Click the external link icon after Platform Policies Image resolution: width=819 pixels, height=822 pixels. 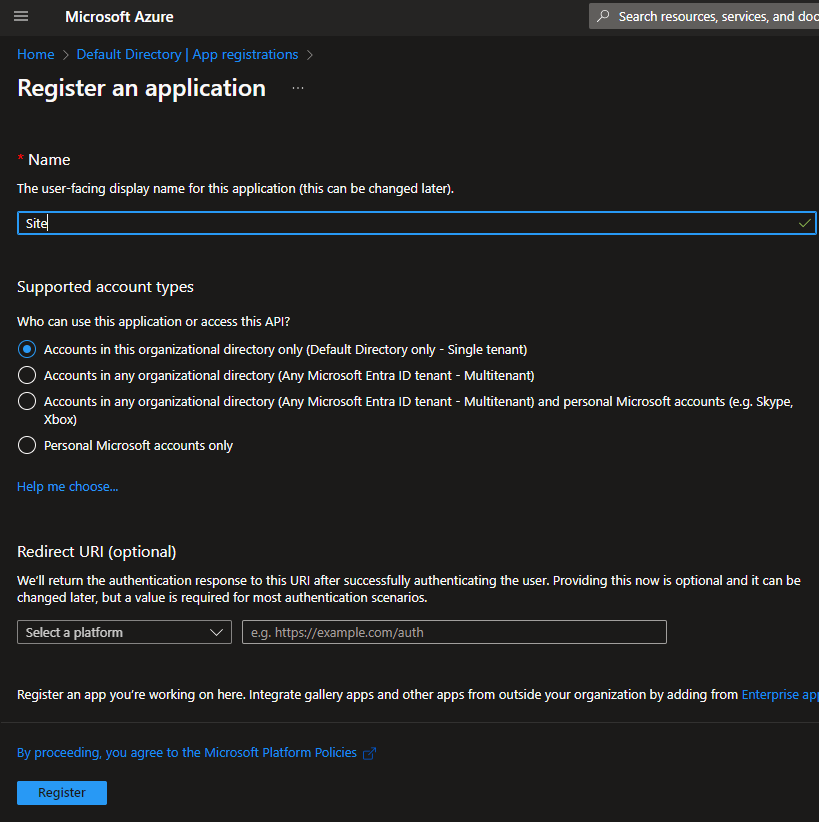[370, 753]
